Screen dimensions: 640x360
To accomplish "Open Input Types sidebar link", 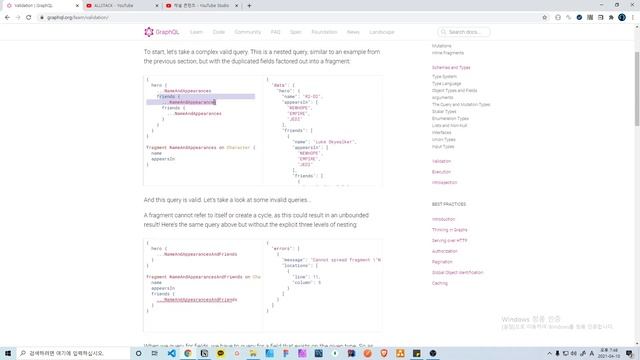I will tap(443, 146).
